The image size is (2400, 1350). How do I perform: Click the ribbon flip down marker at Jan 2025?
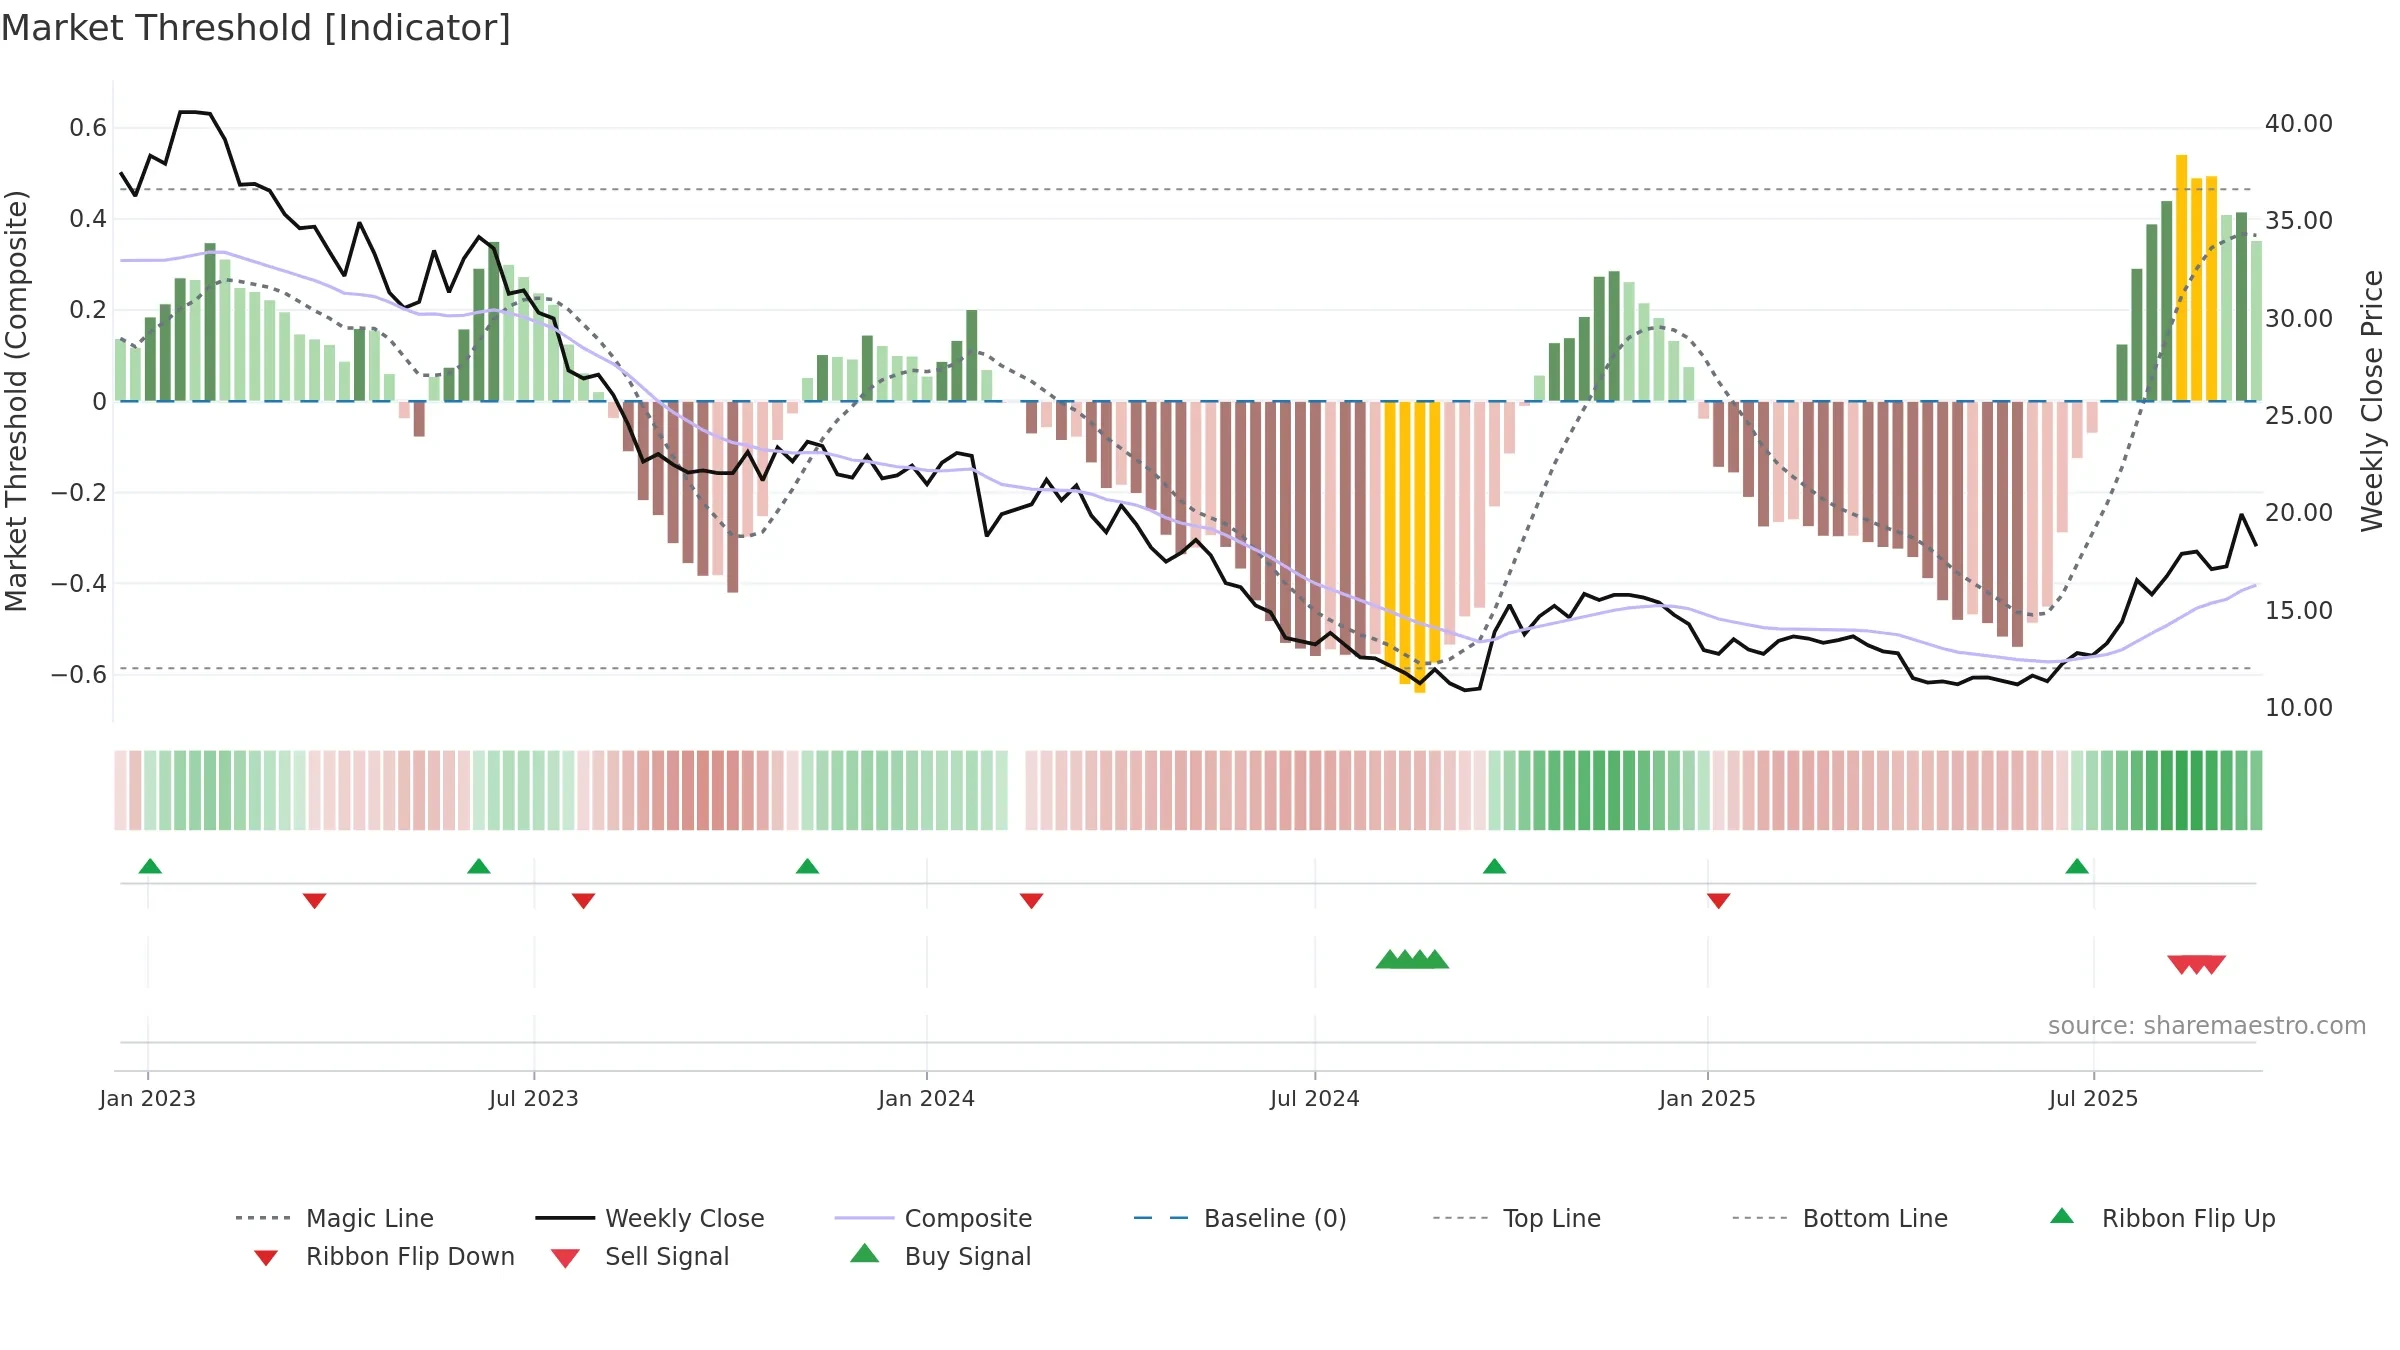coord(1719,901)
